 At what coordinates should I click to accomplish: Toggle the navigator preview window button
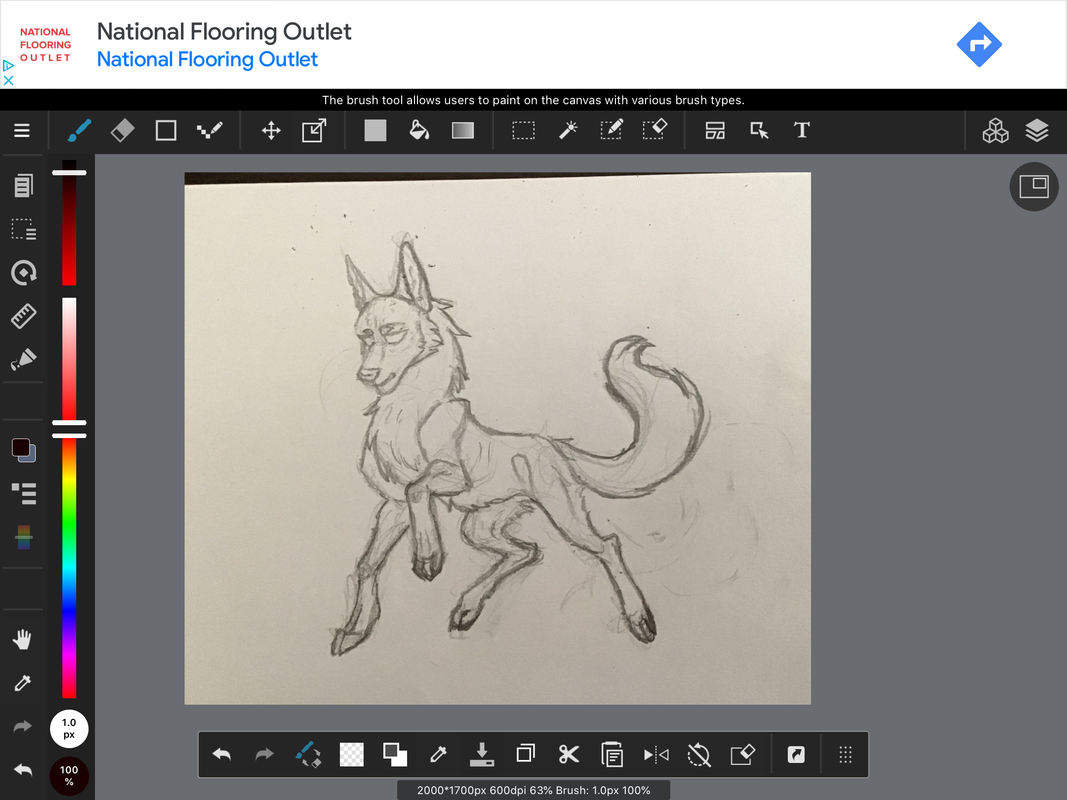tap(1034, 186)
